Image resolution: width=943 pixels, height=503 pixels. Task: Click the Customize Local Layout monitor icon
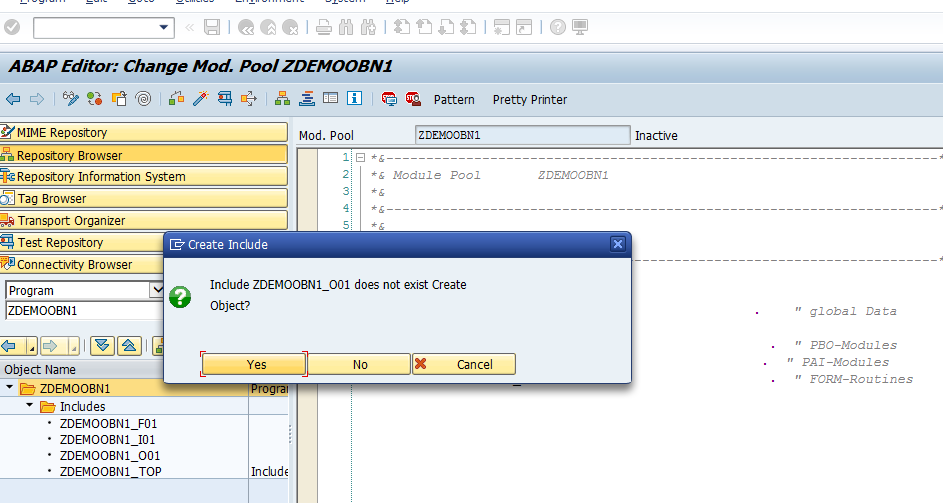tap(580, 27)
